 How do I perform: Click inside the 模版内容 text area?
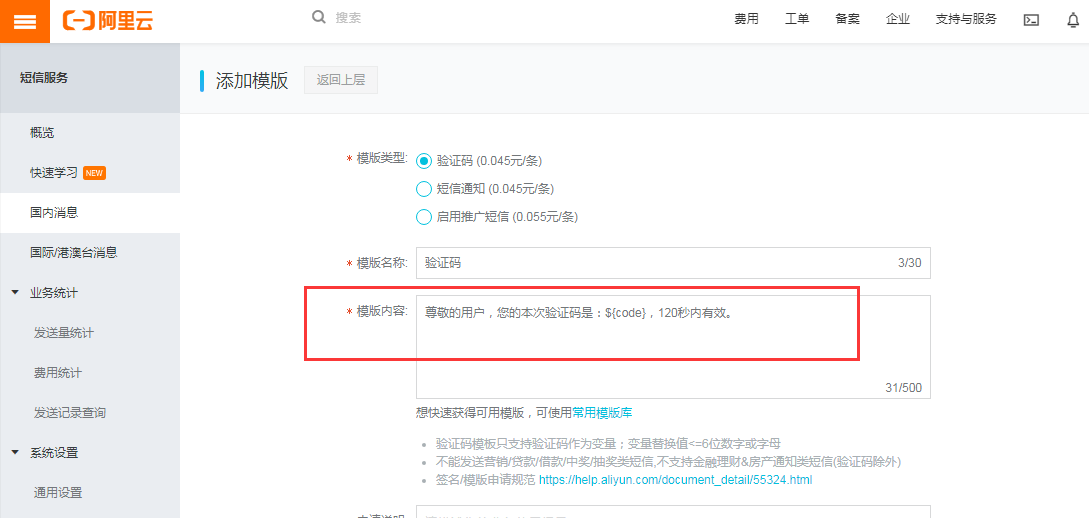click(x=673, y=347)
